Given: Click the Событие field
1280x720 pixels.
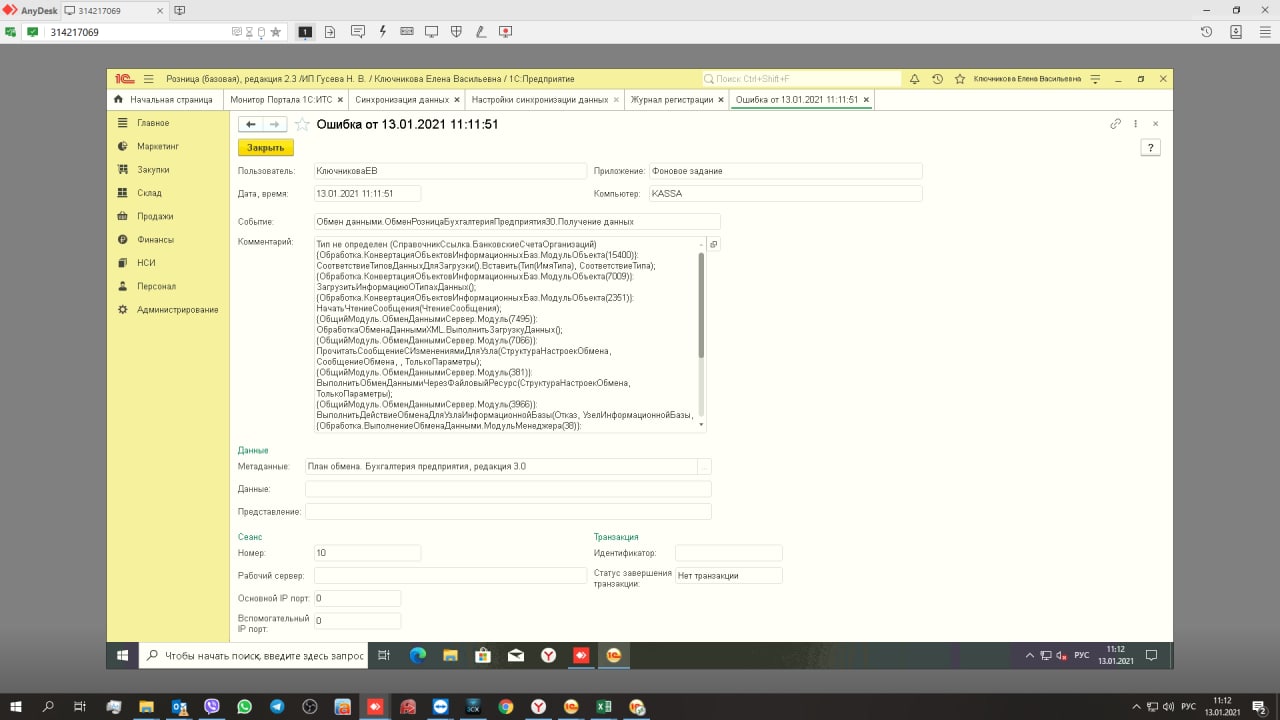Looking at the screenshot, I should coord(517,221).
